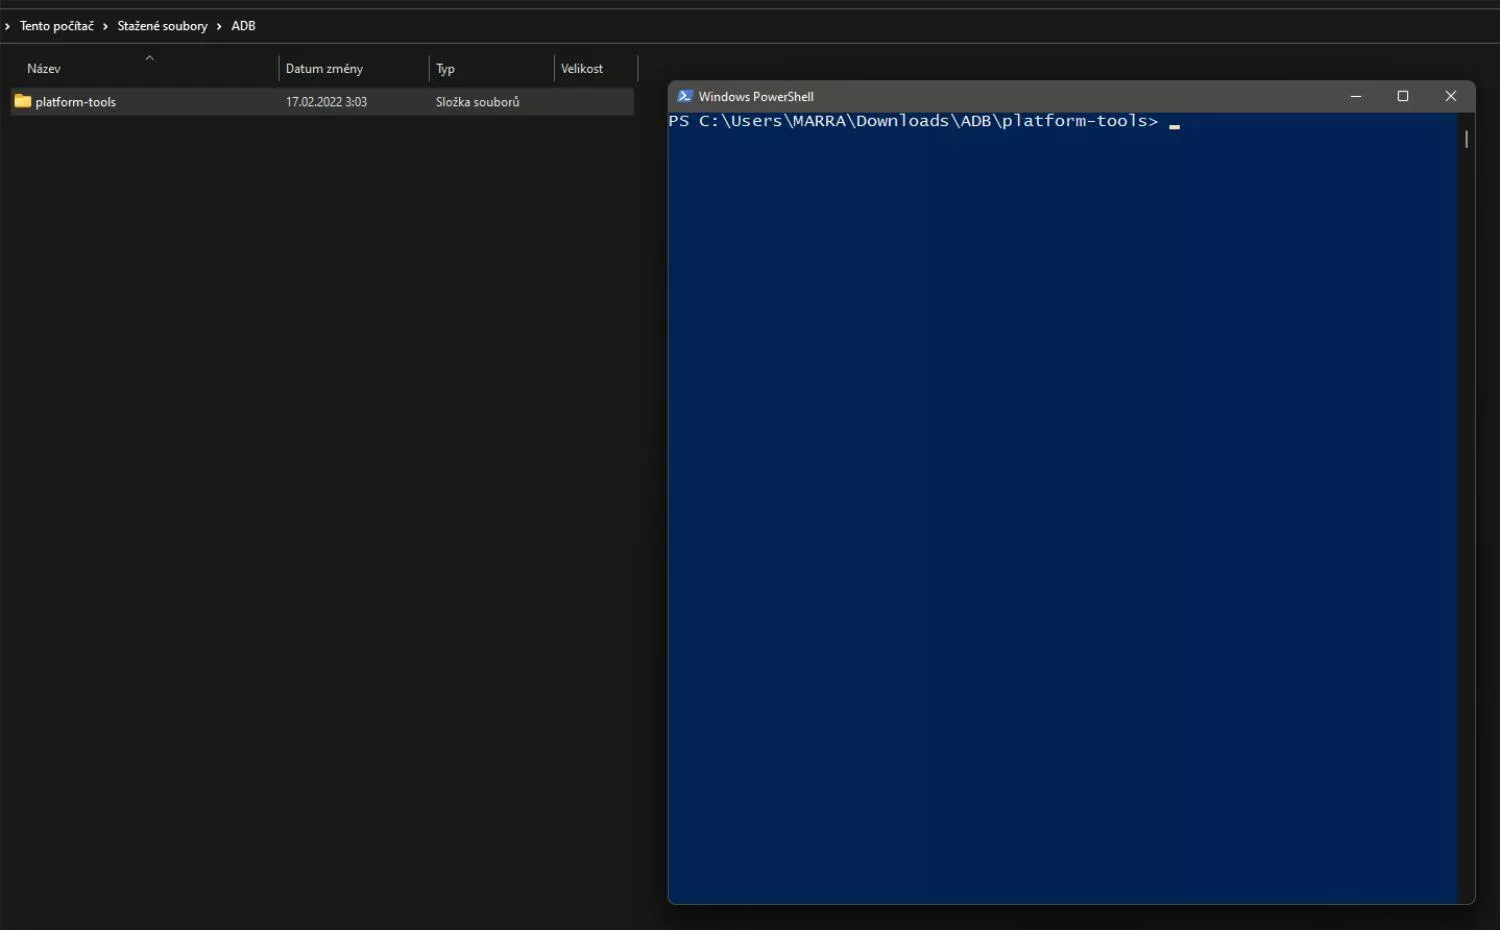Click the 'Složka souborů' type cell

(477, 102)
